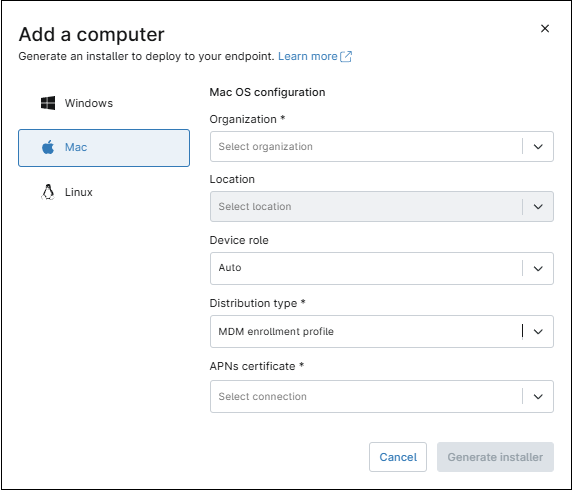Open the Select organization dropdown
The height and width of the screenshot is (490, 572).
(382, 146)
